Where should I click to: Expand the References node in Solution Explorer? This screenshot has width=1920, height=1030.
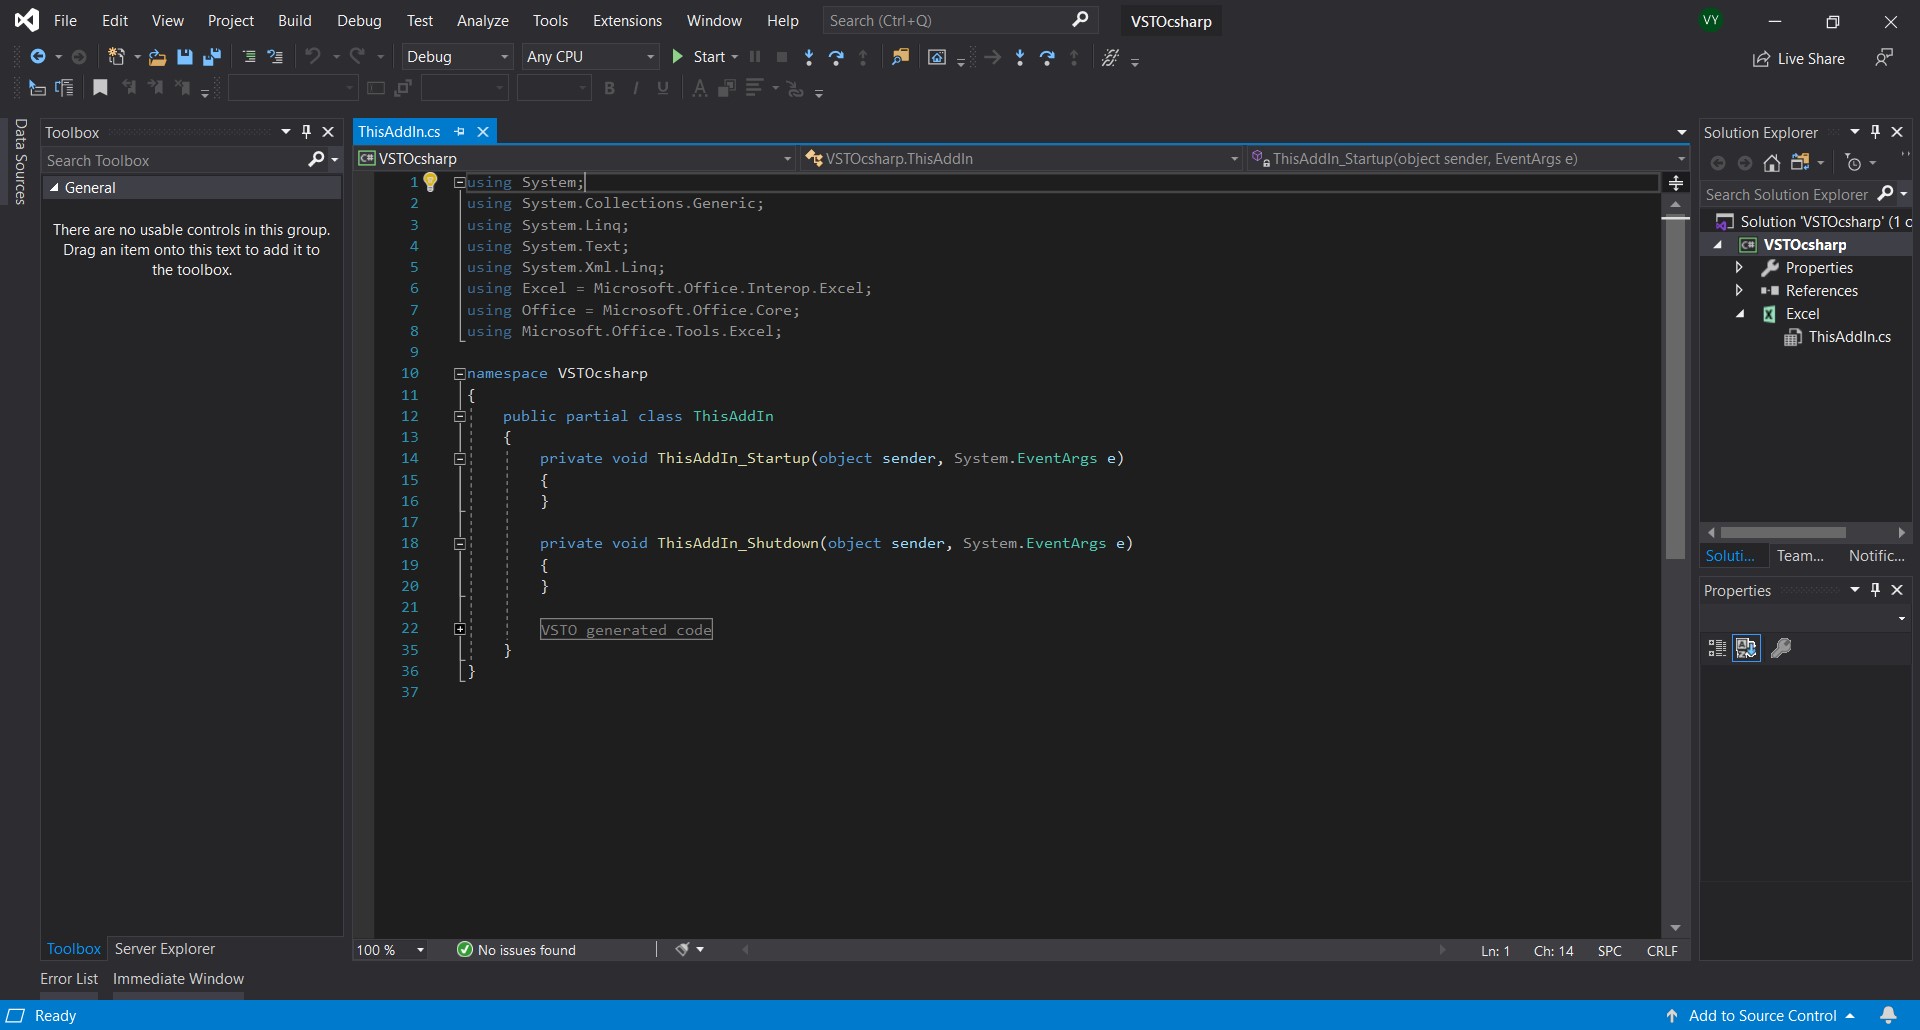pyautogui.click(x=1739, y=290)
